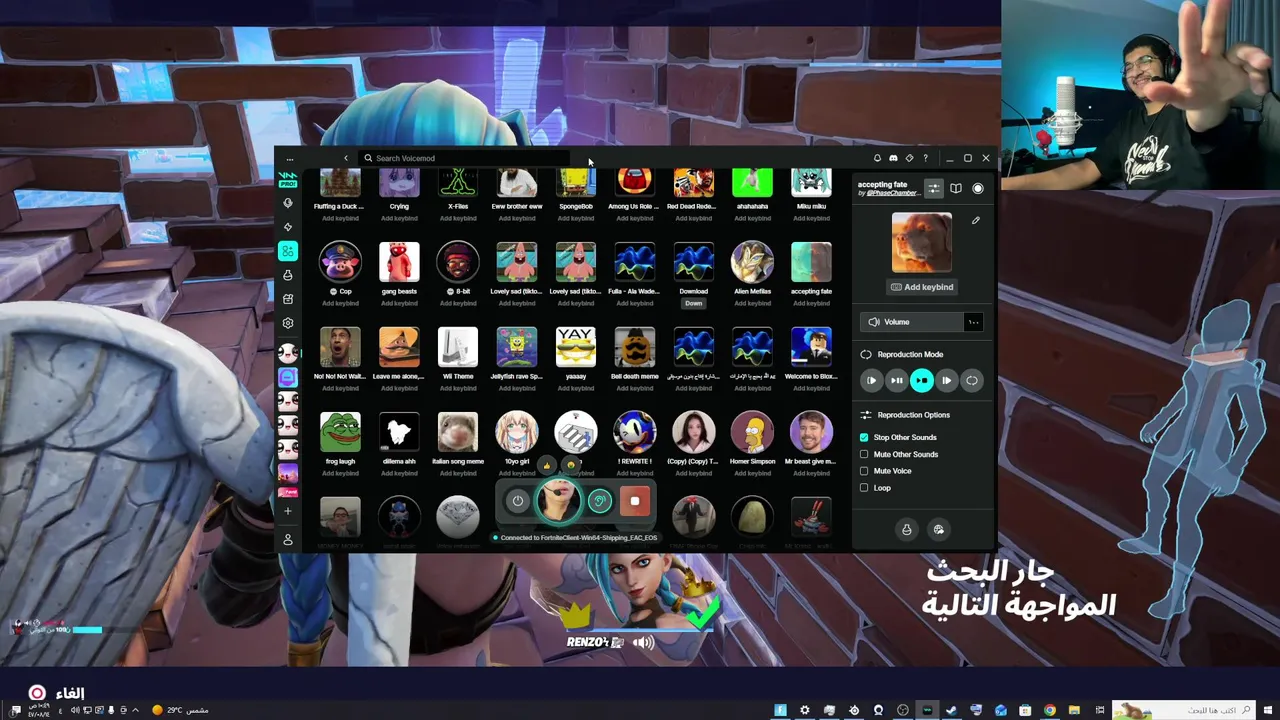The height and width of the screenshot is (720, 1280).
Task: Play the gang beasts sound
Action: pyautogui.click(x=399, y=262)
